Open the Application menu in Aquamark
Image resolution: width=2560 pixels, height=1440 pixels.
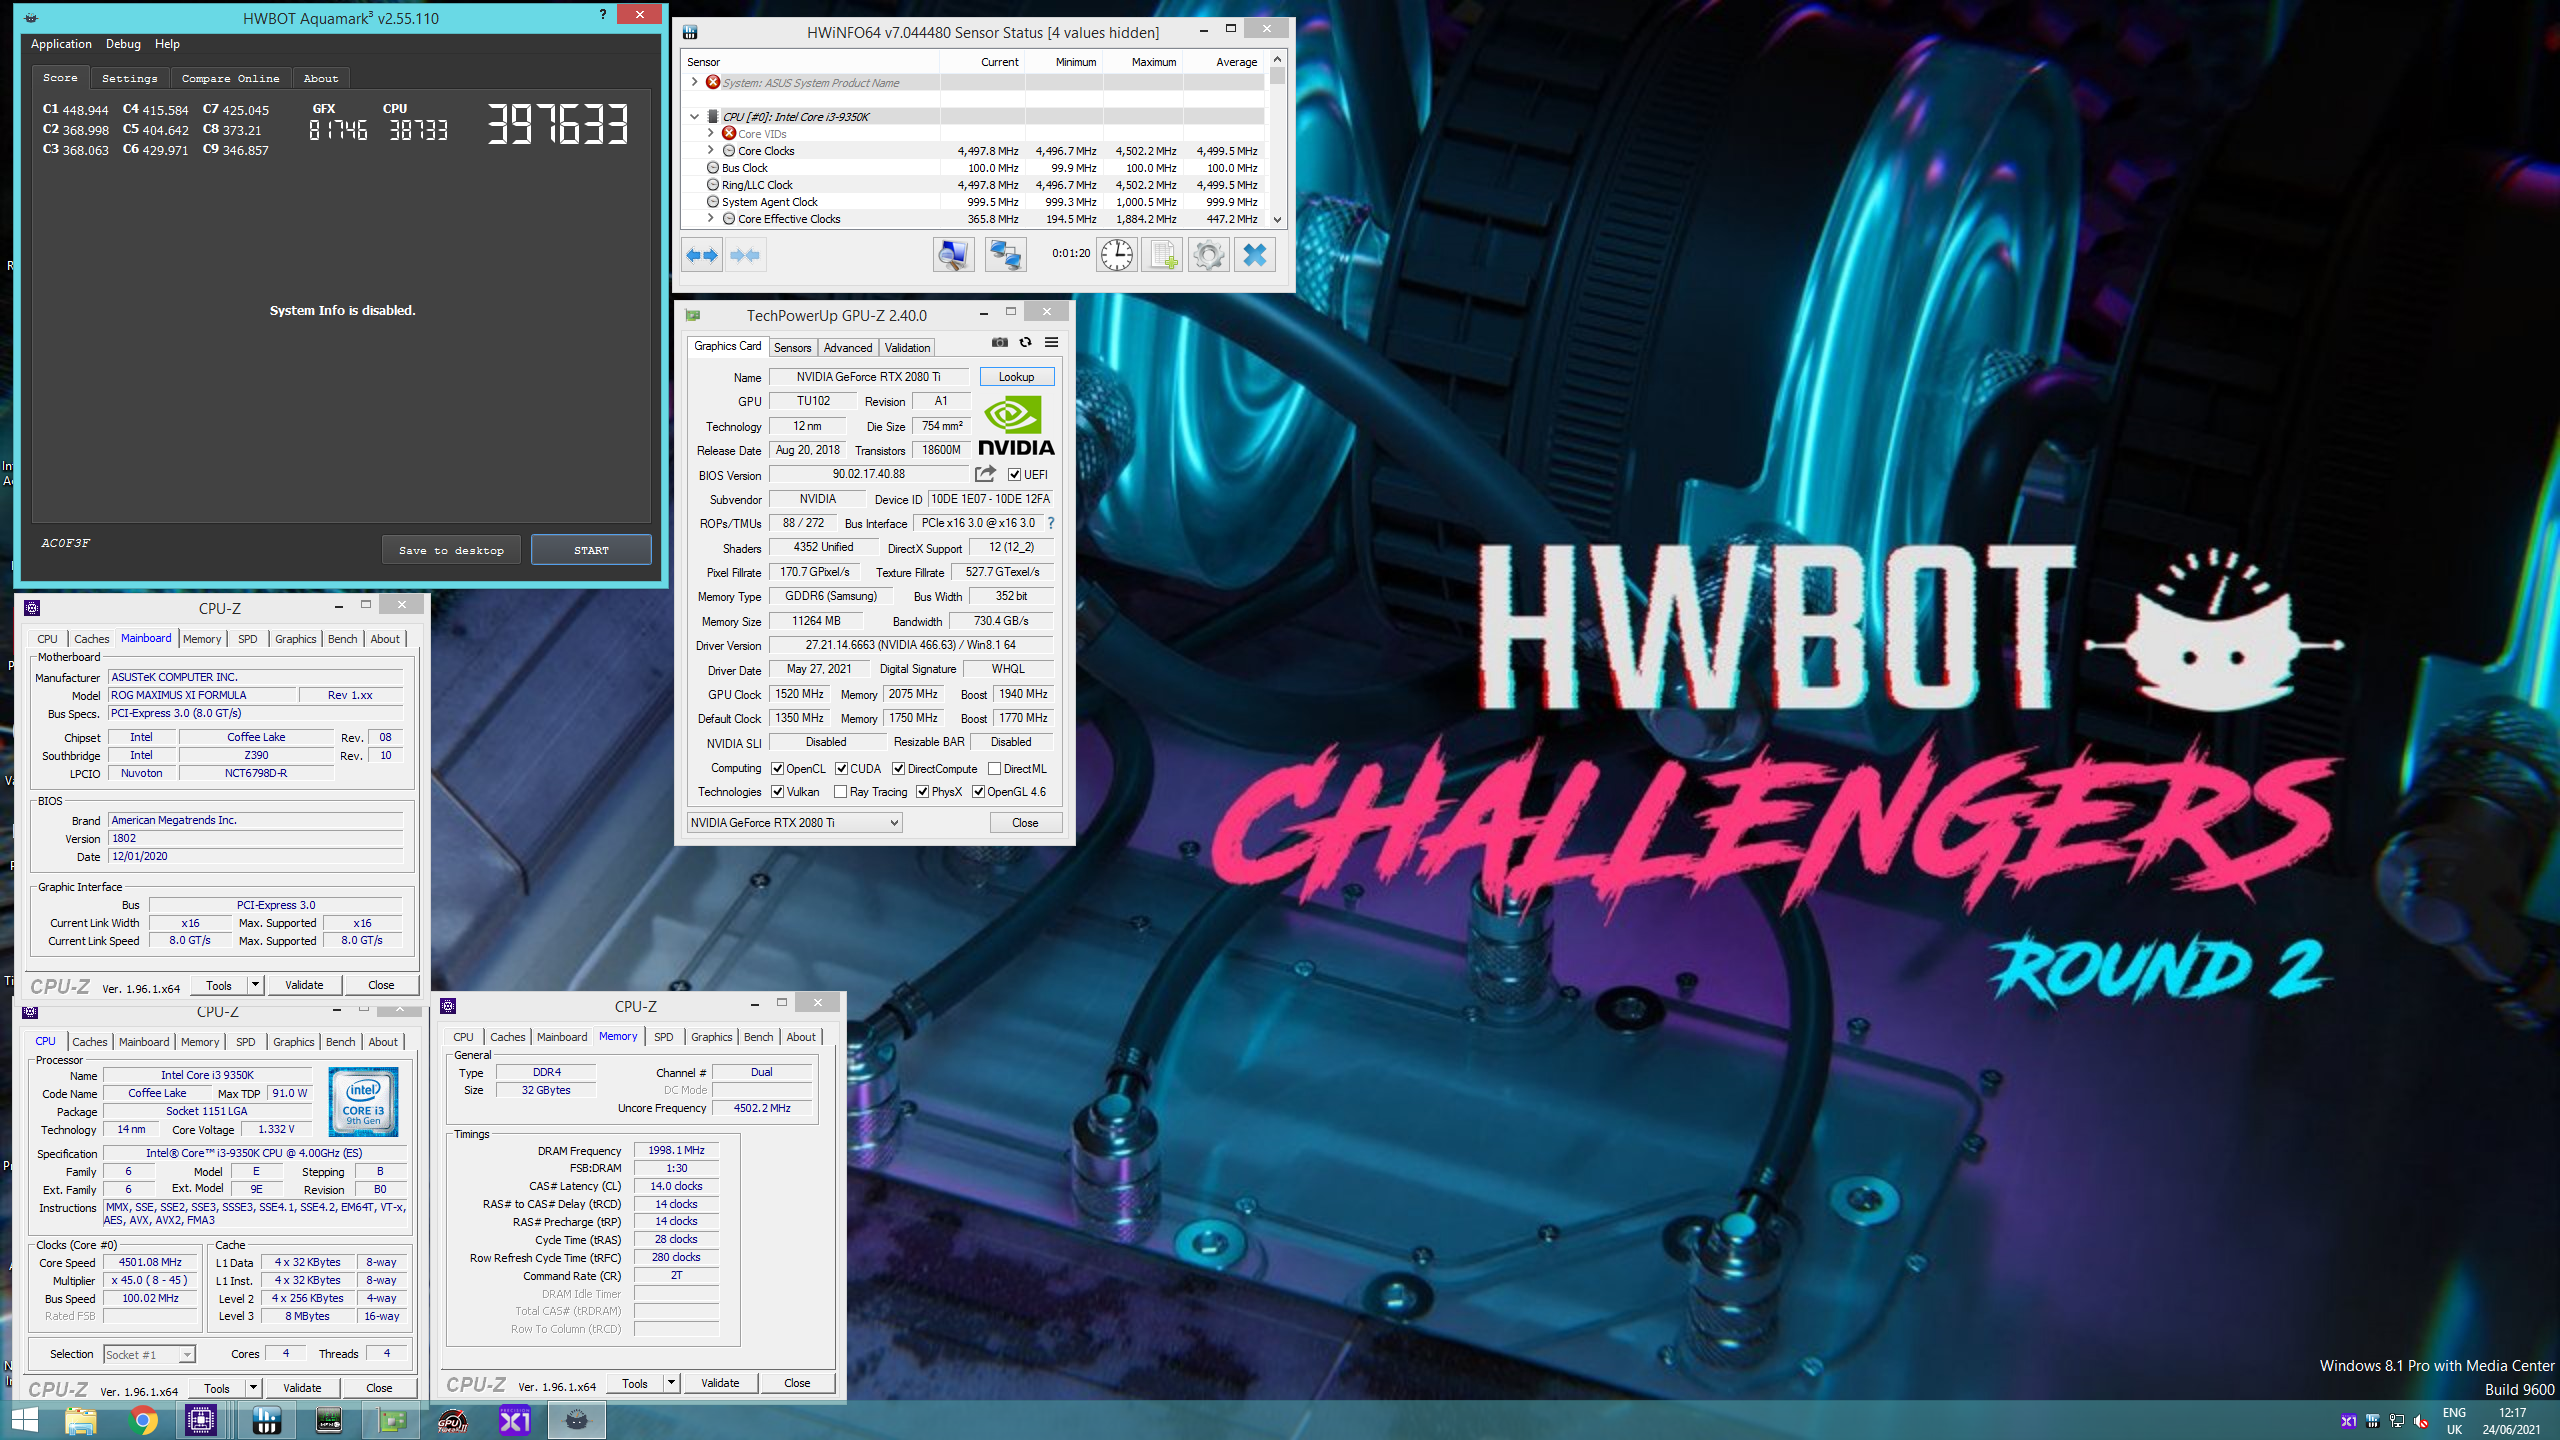61,44
